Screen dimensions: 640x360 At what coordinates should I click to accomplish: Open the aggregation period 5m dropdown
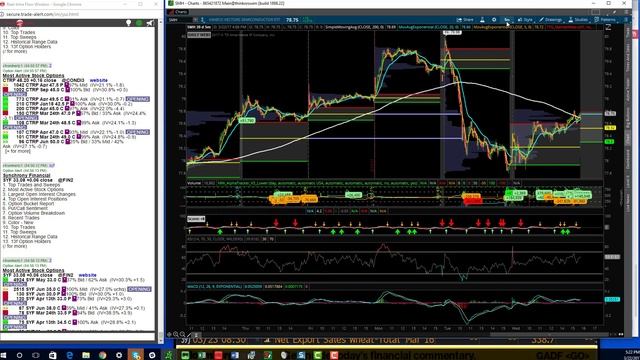507,20
